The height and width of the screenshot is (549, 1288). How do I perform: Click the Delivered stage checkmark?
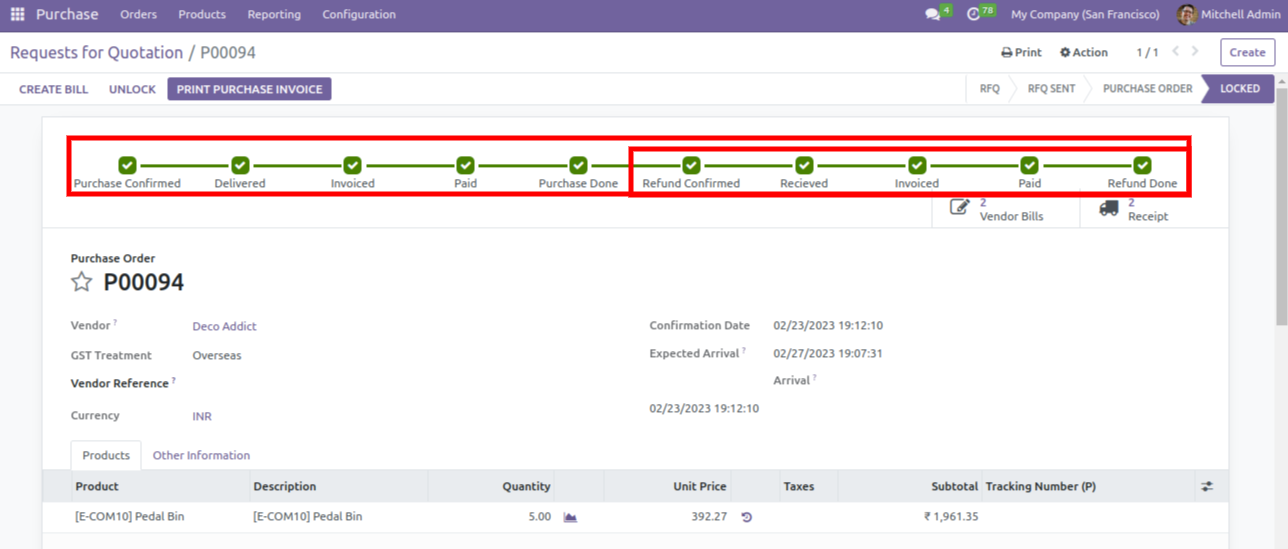(240, 165)
